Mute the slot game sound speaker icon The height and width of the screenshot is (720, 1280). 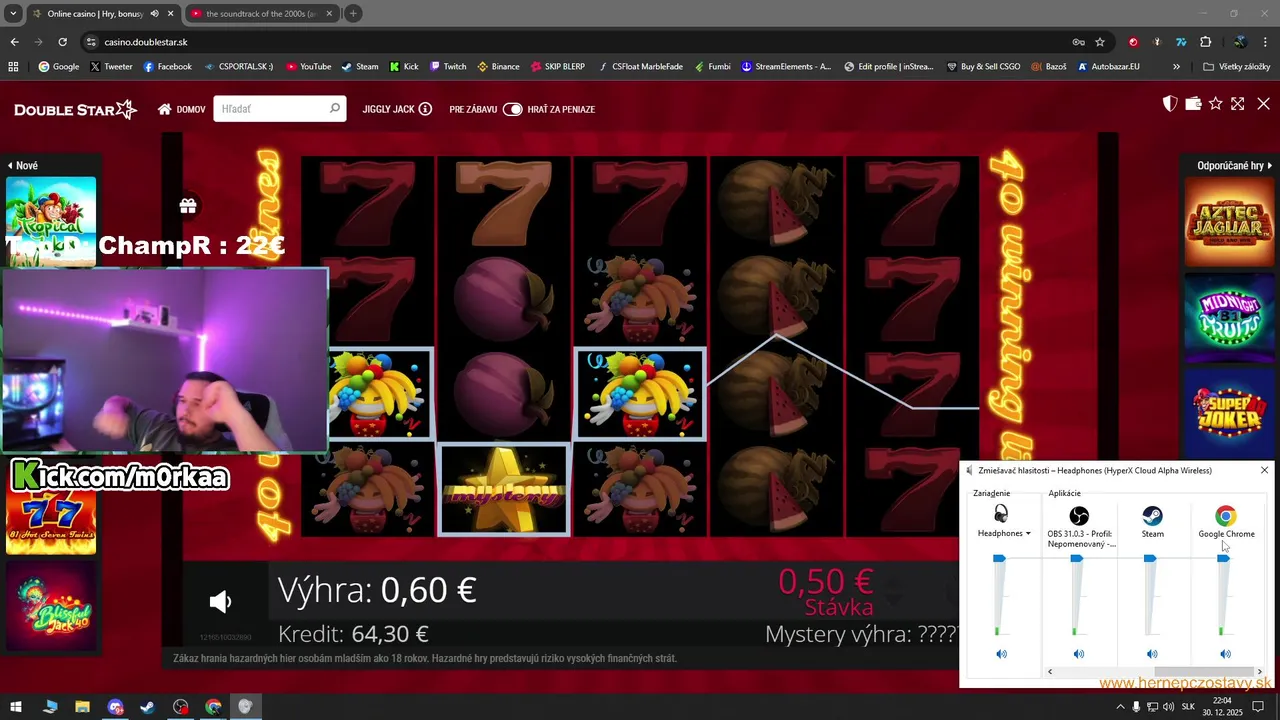tap(220, 601)
